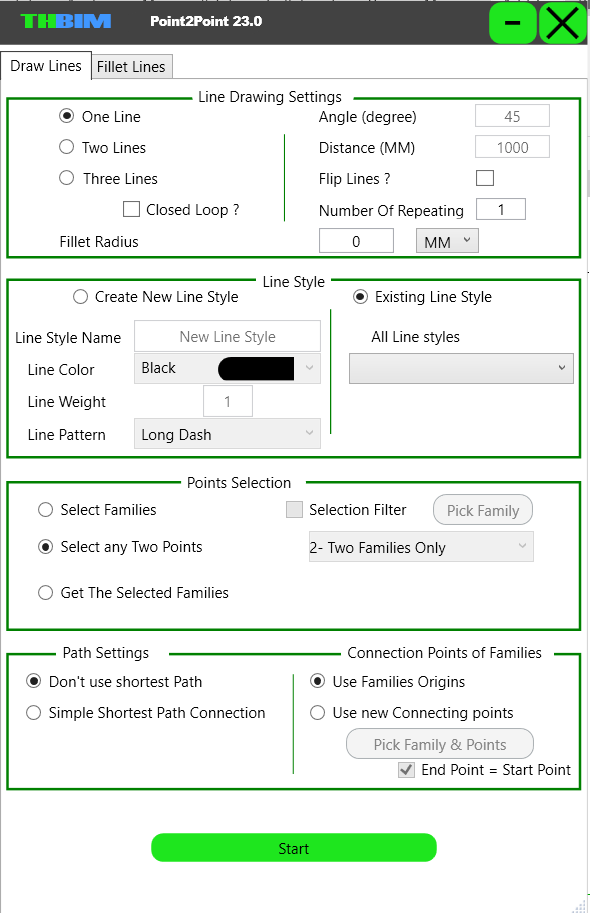Screen dimensions: 590x913
Task: Click the Number Of Repeating field
Action: coord(501,209)
